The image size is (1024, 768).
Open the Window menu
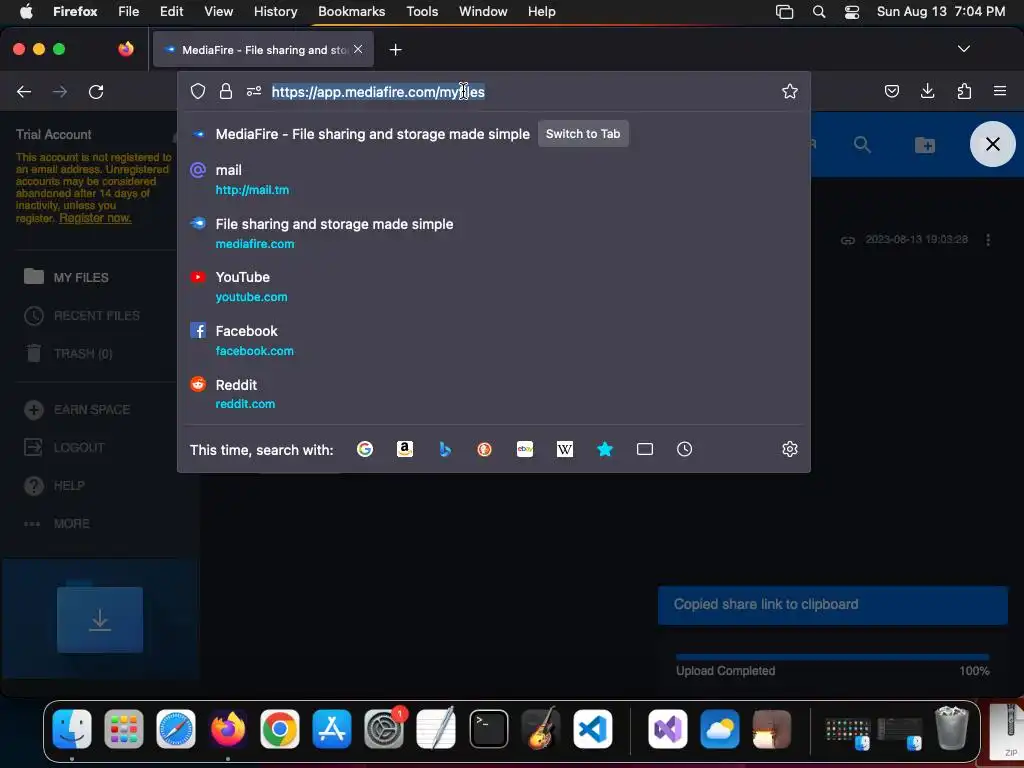pyautogui.click(x=483, y=12)
